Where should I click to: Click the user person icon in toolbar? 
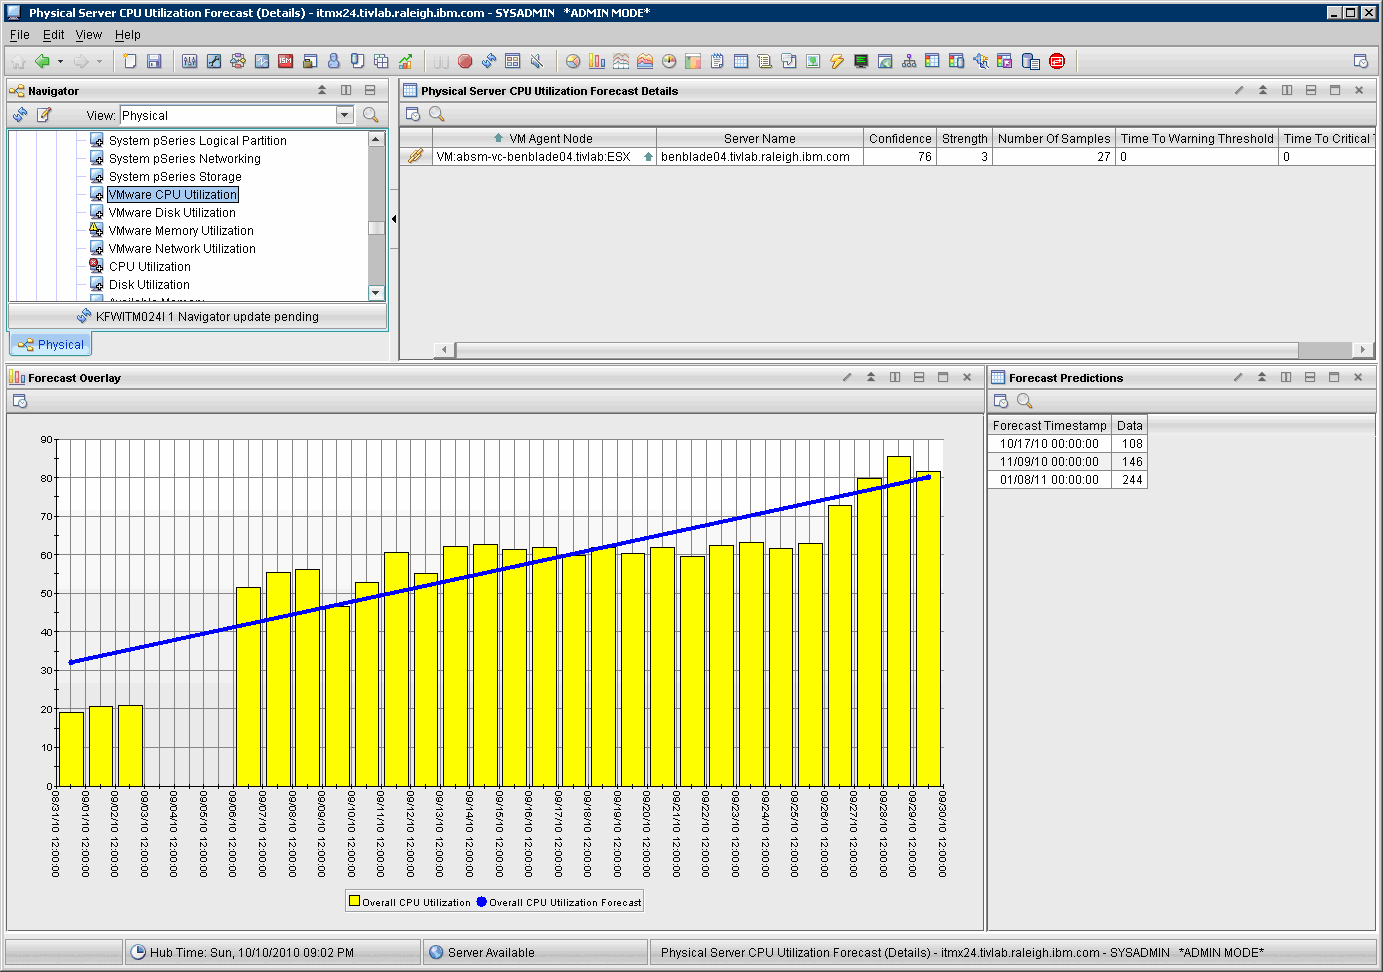point(334,61)
